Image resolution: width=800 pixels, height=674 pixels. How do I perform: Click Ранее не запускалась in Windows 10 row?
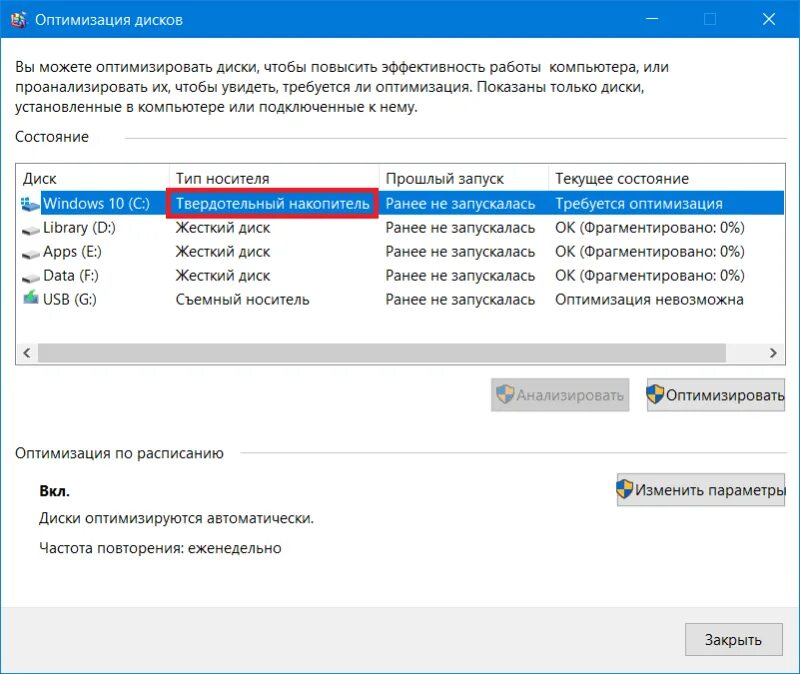pos(460,204)
